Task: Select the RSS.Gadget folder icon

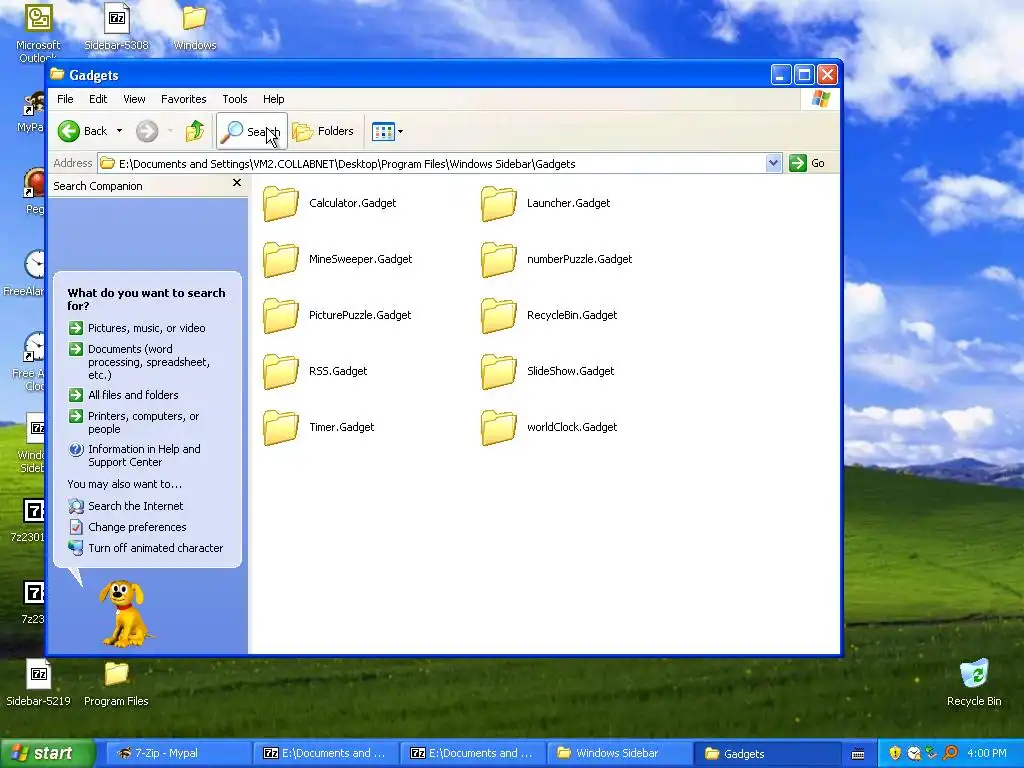Action: click(281, 372)
